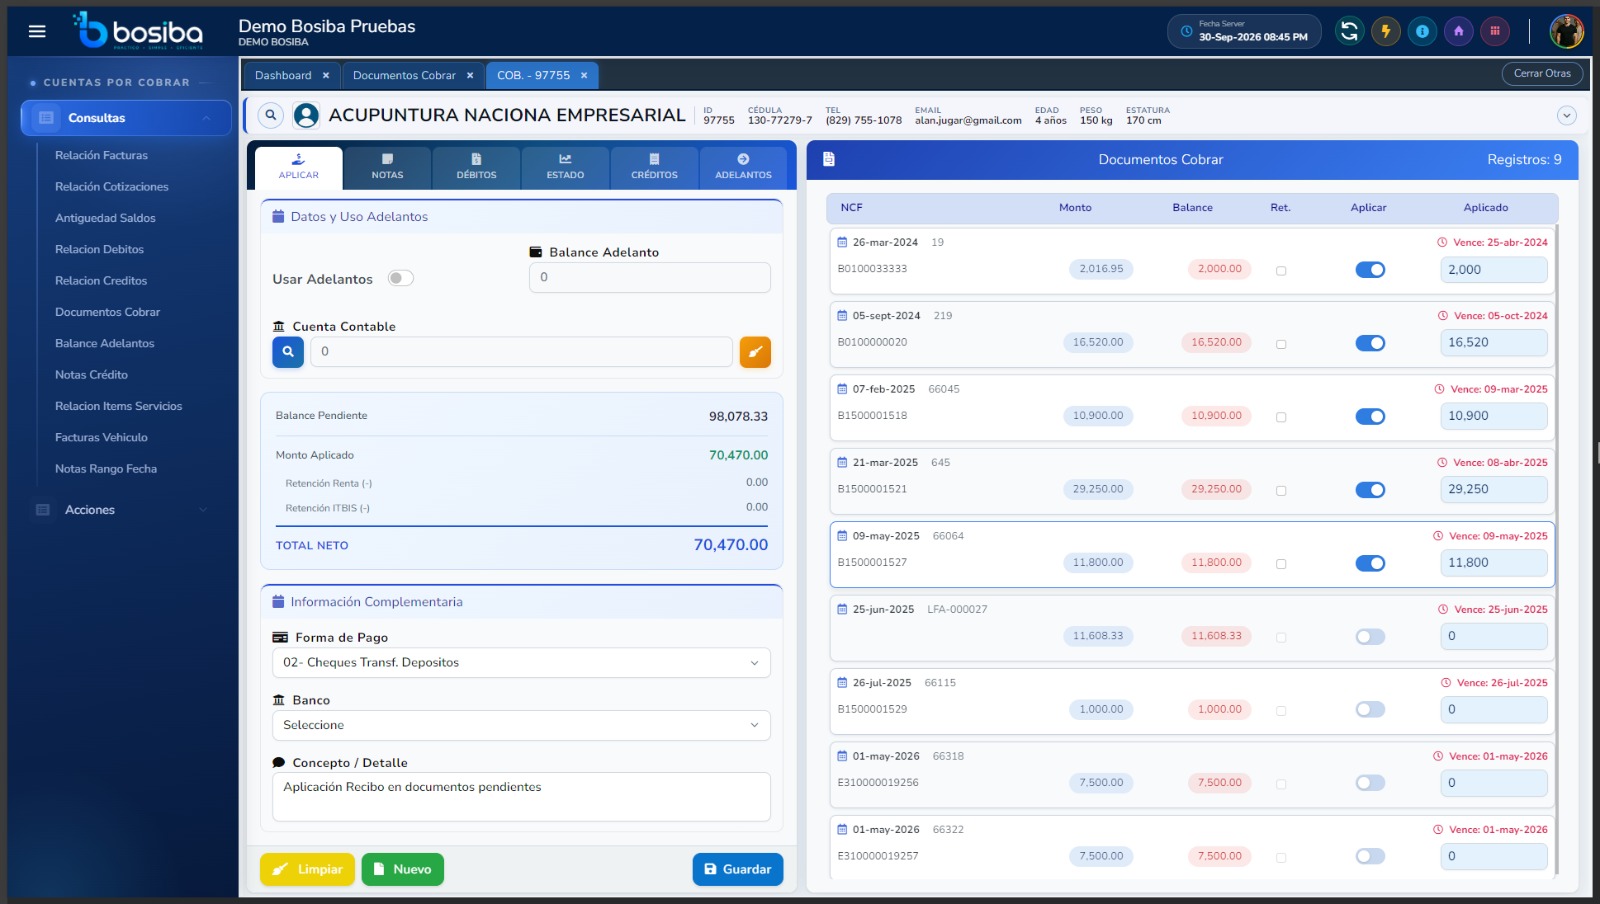Disable Aplicar toggle for B0100033333
Screen dimensions: 1600x904
[1370, 269]
